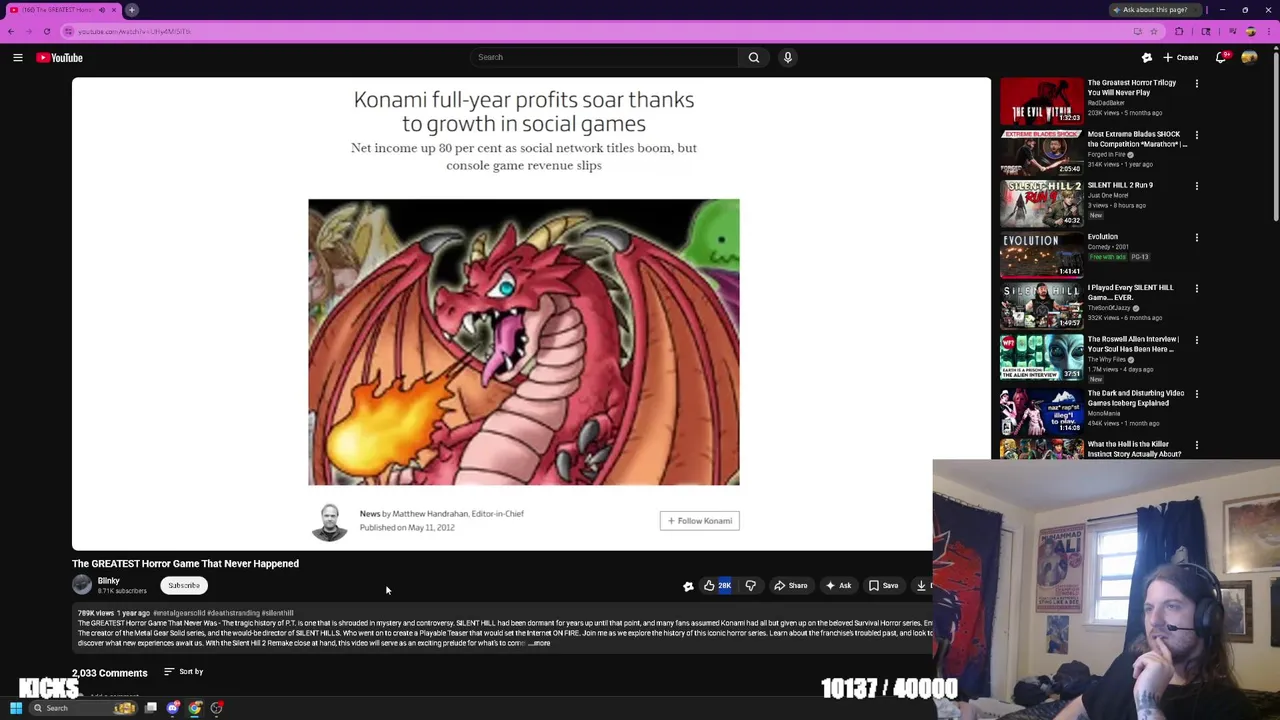This screenshot has height=720, width=1280.
Task: Reload the browser page
Action: click(47, 31)
